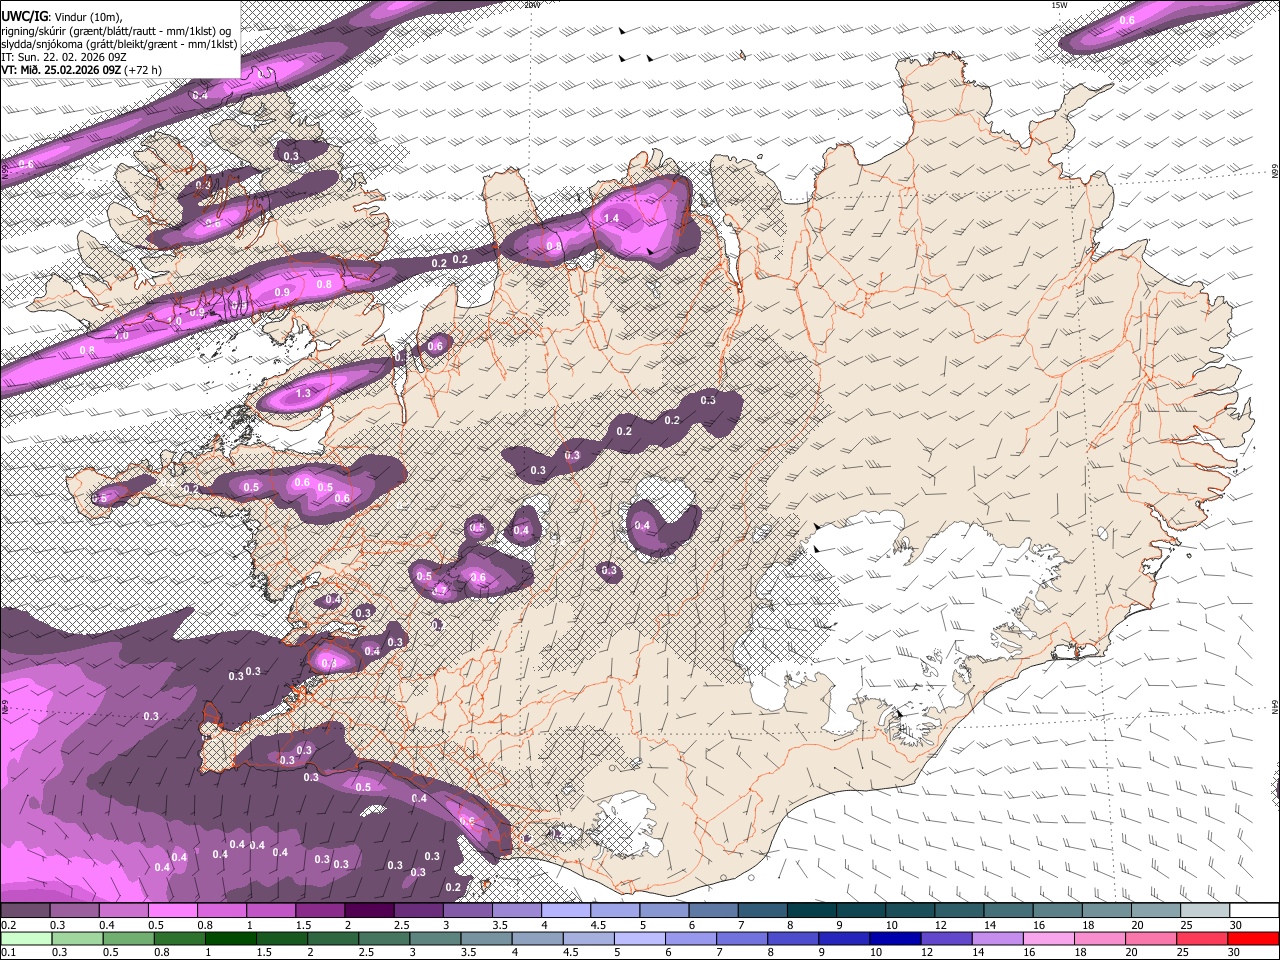Screen dimensions: 1280x960
Task: Click the bold "UWC/IG" title text
Action: [x=24, y=17]
